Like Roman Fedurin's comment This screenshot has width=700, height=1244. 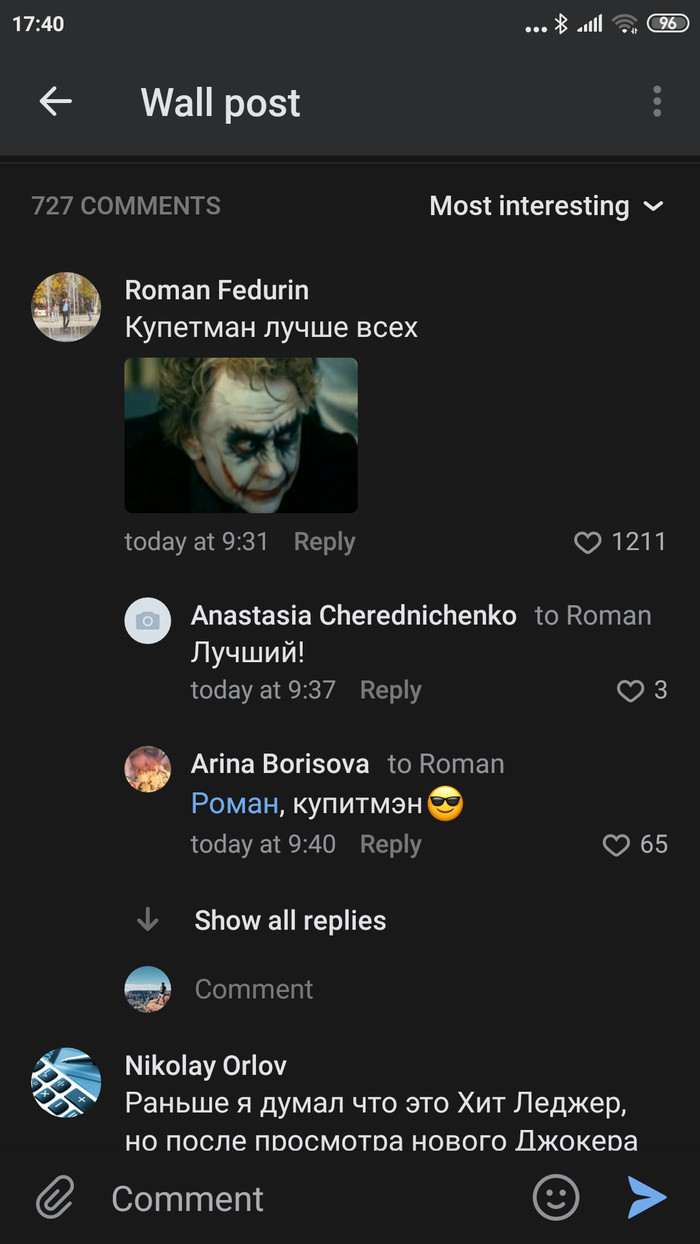pyautogui.click(x=588, y=542)
